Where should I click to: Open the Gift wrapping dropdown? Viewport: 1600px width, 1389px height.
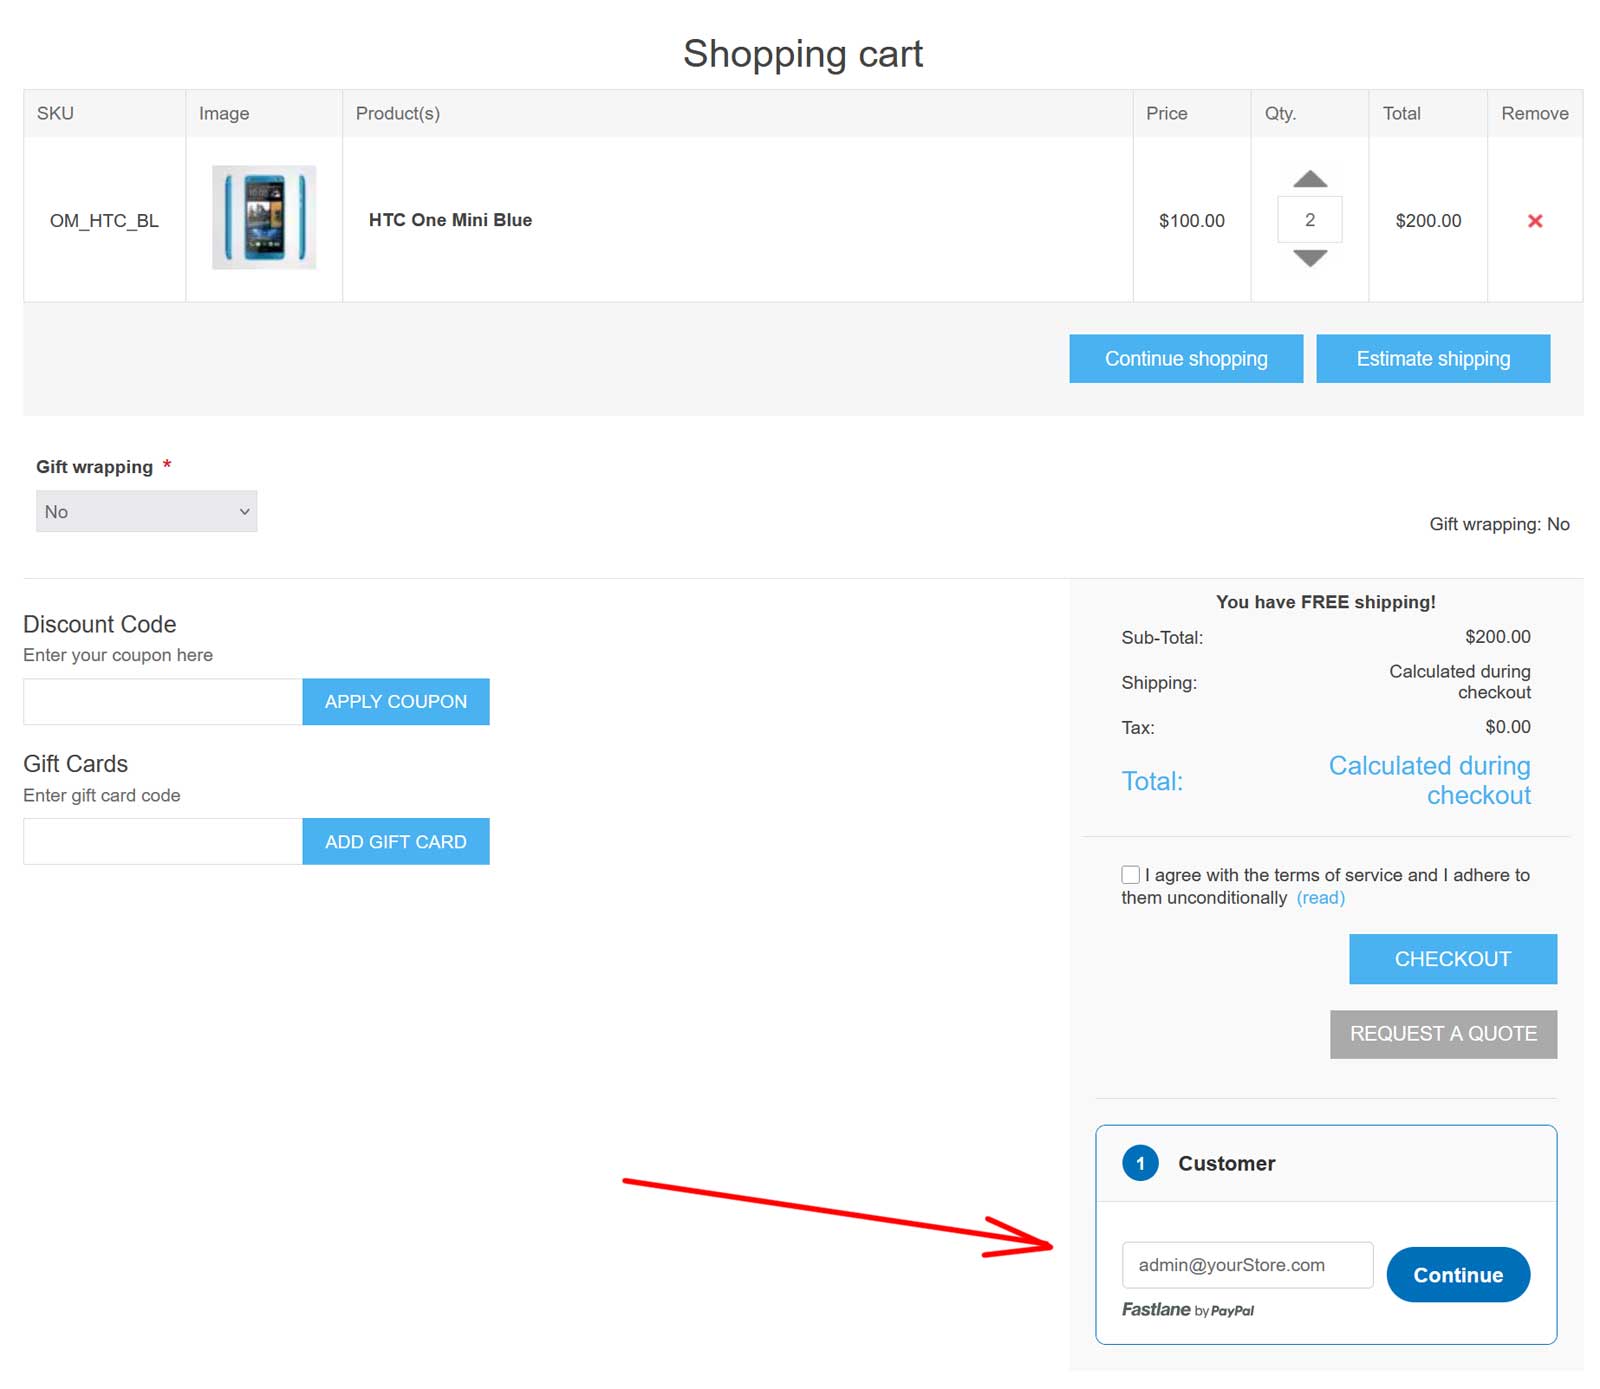[146, 511]
